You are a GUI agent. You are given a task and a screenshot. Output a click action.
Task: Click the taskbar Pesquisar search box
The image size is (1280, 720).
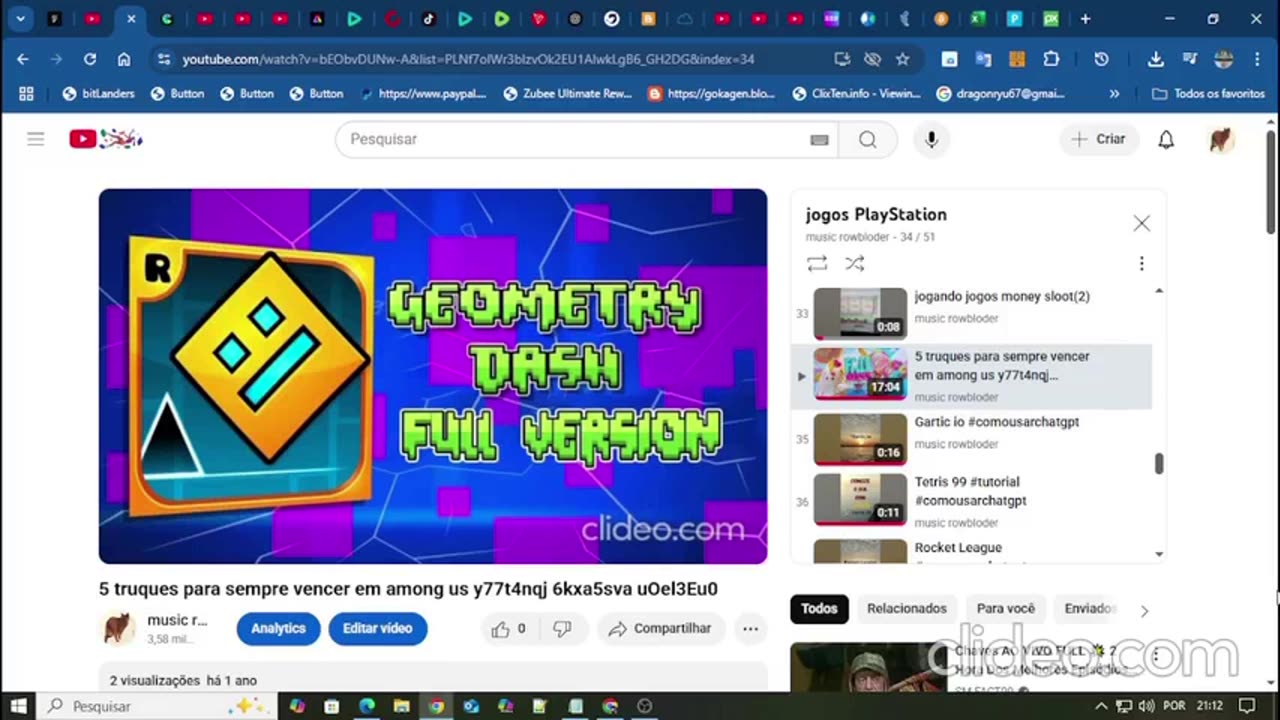(155, 706)
